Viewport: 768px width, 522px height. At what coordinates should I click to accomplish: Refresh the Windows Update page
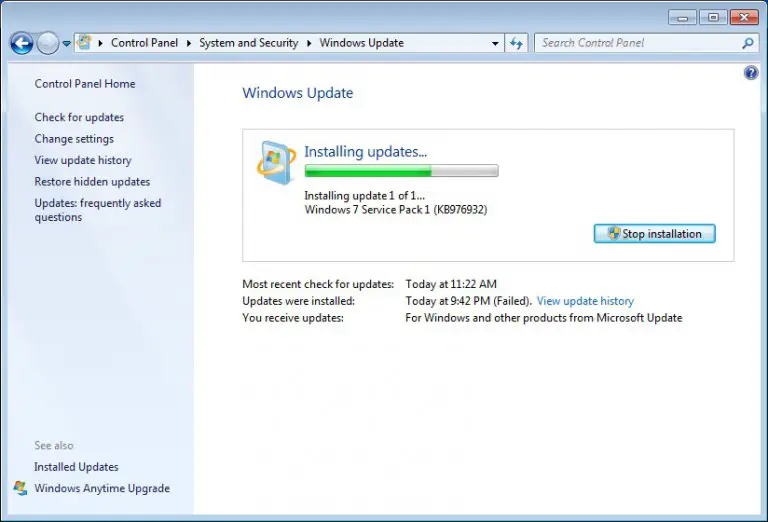[516, 44]
